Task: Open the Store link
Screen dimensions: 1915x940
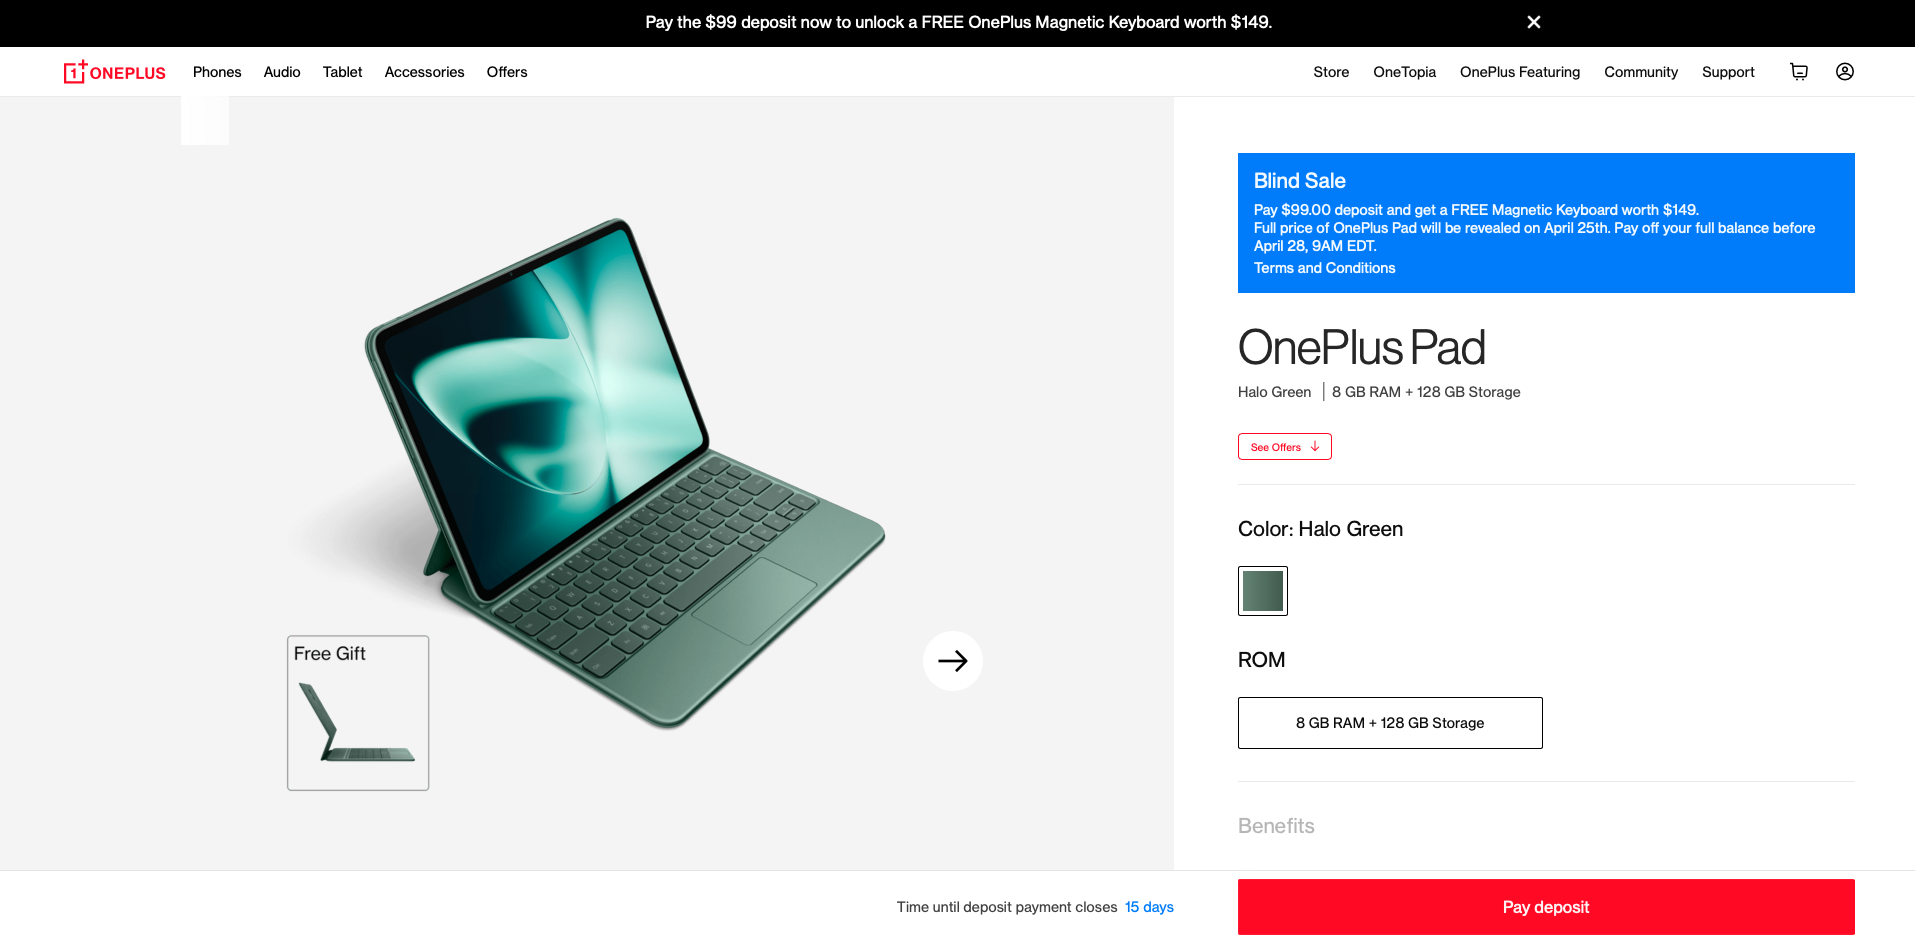Action: click(1331, 72)
